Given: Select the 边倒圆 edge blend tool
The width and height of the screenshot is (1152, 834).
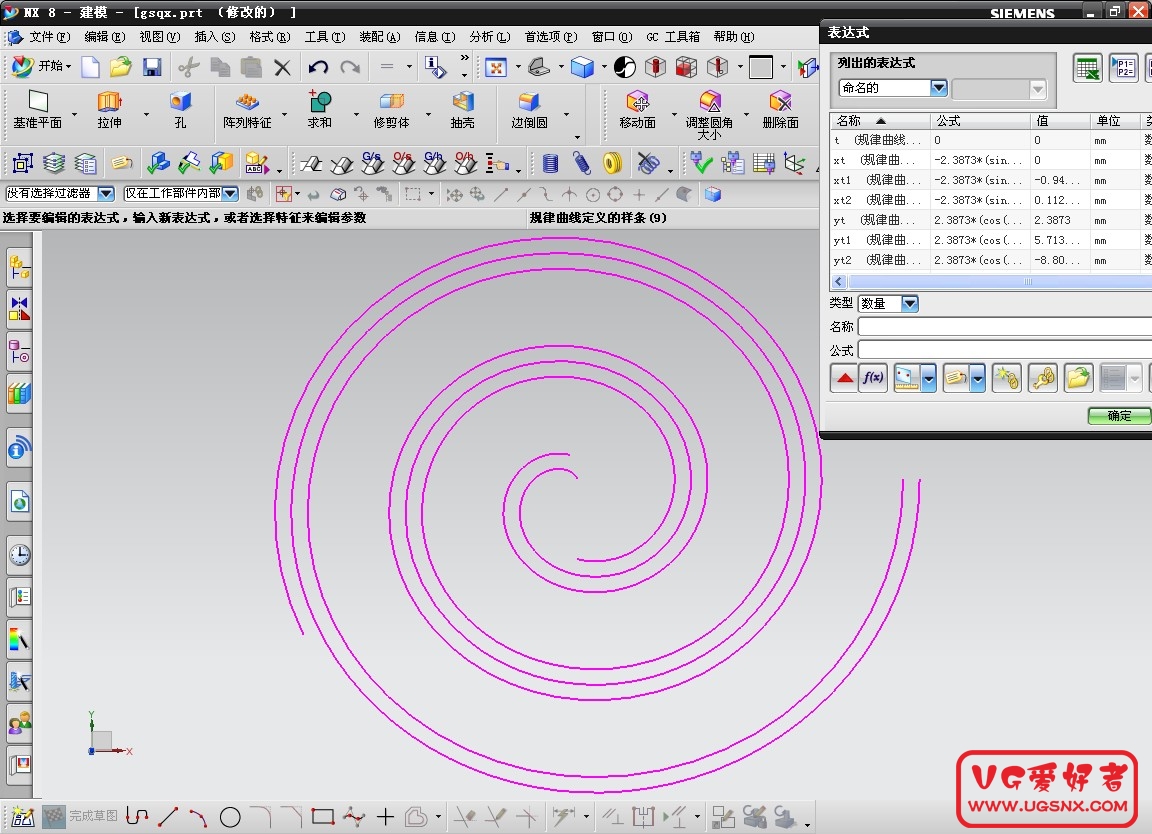Looking at the screenshot, I should (529, 109).
